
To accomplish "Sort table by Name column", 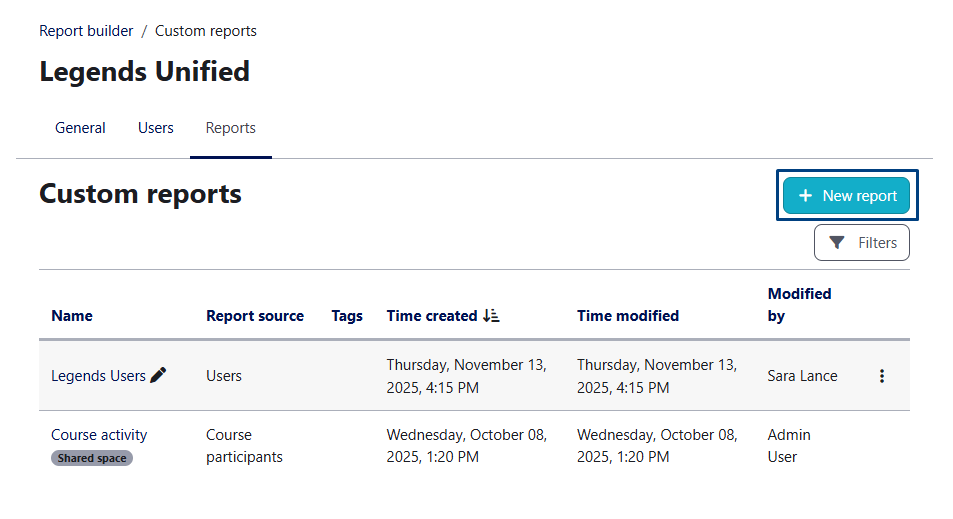I will 72,316.
